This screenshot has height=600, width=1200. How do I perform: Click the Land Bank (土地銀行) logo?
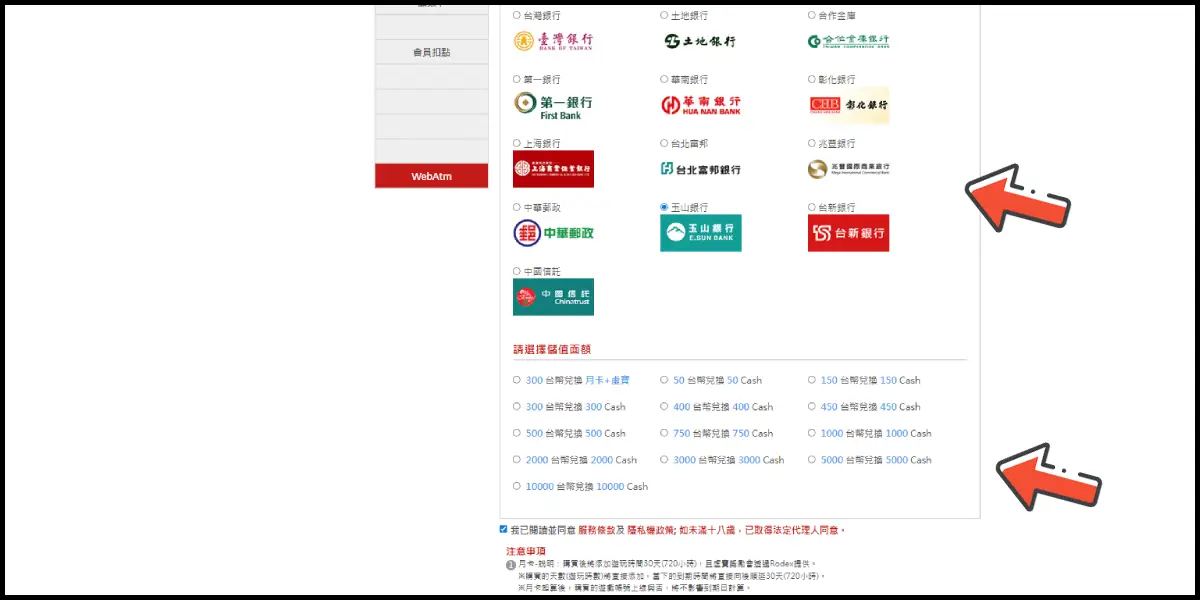(x=700, y=41)
